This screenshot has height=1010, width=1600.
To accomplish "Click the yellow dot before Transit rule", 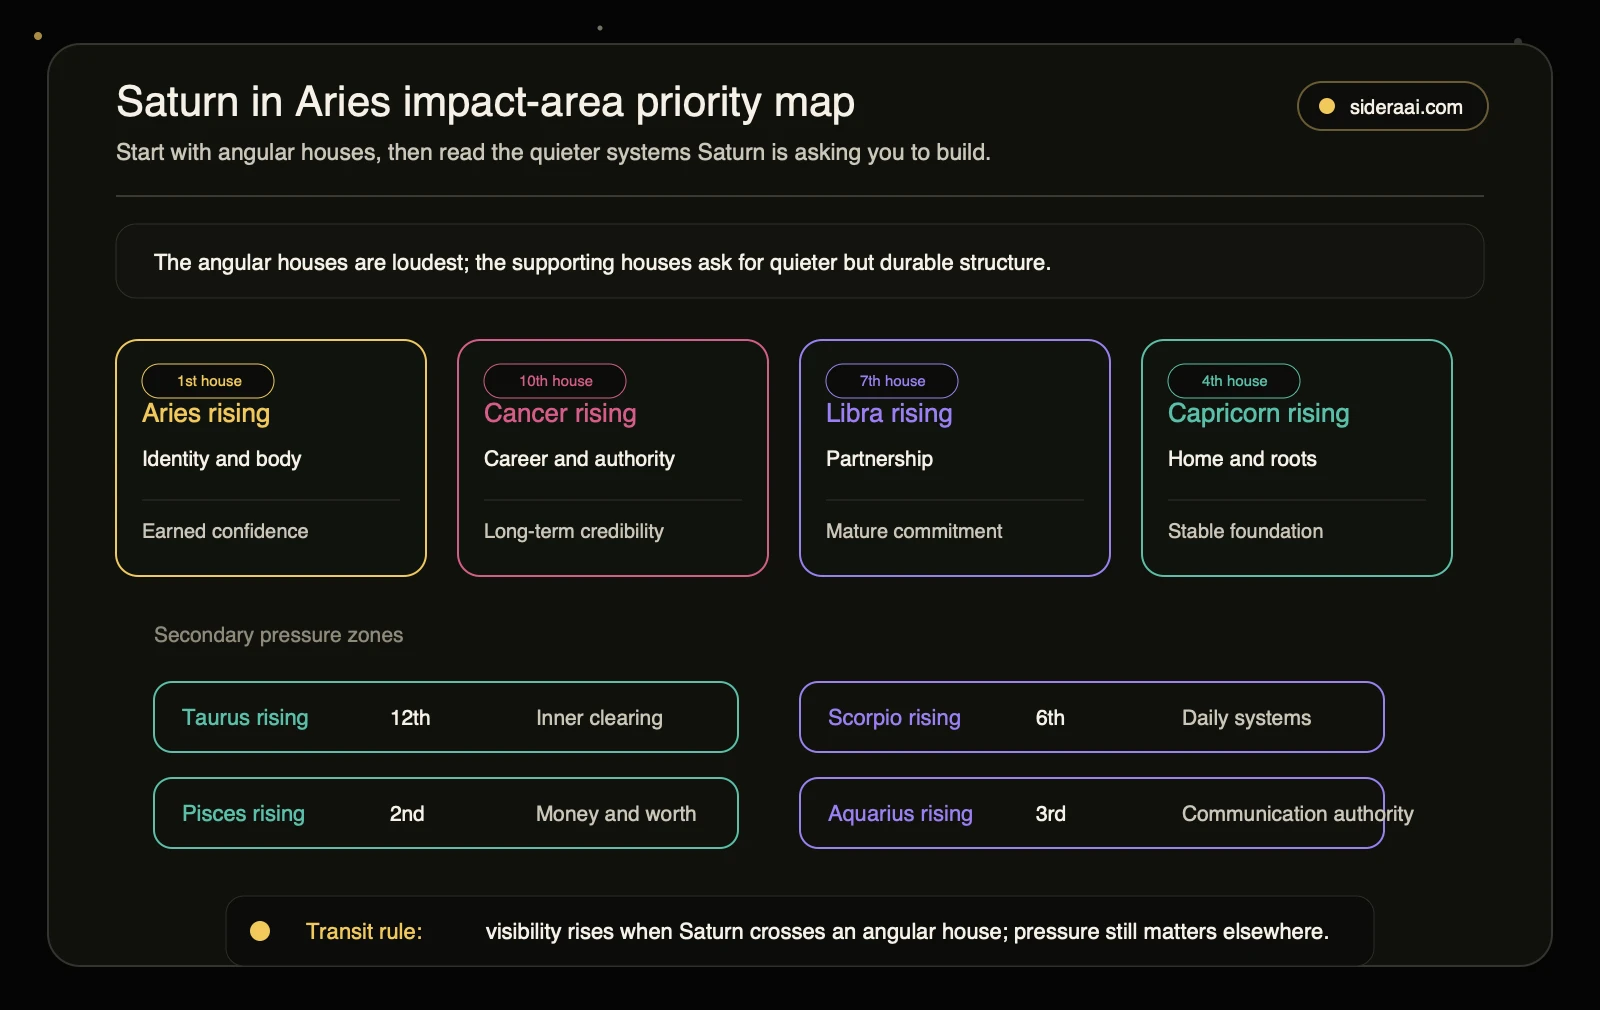I will tap(260, 931).
